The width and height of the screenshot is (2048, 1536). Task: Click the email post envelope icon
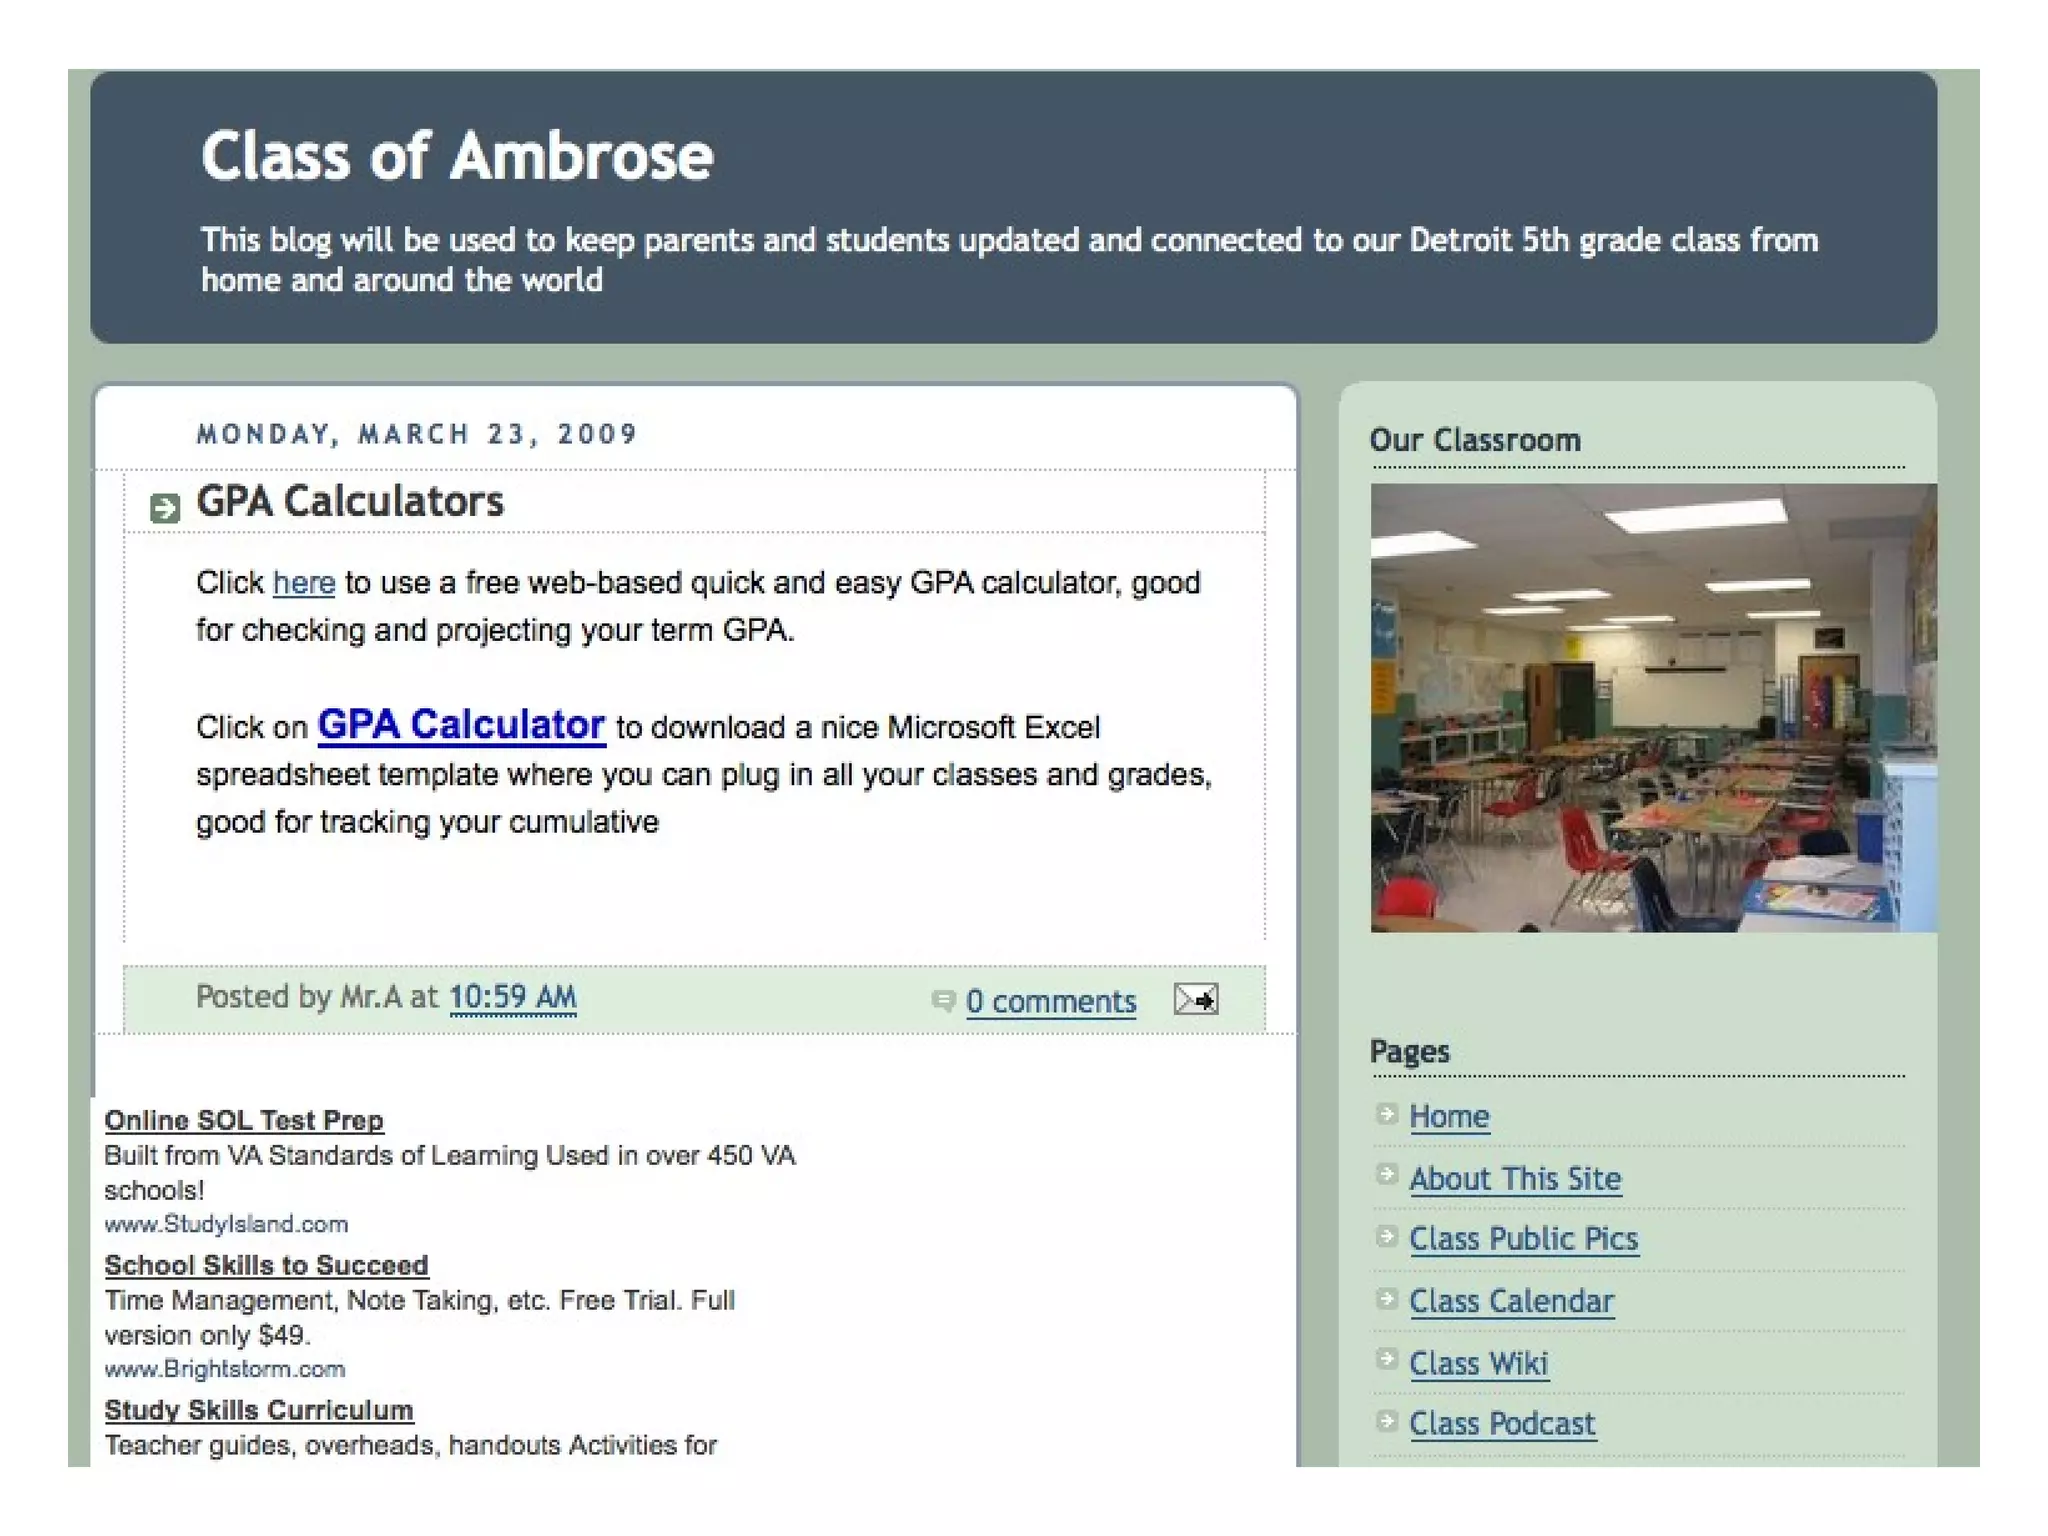(1195, 999)
